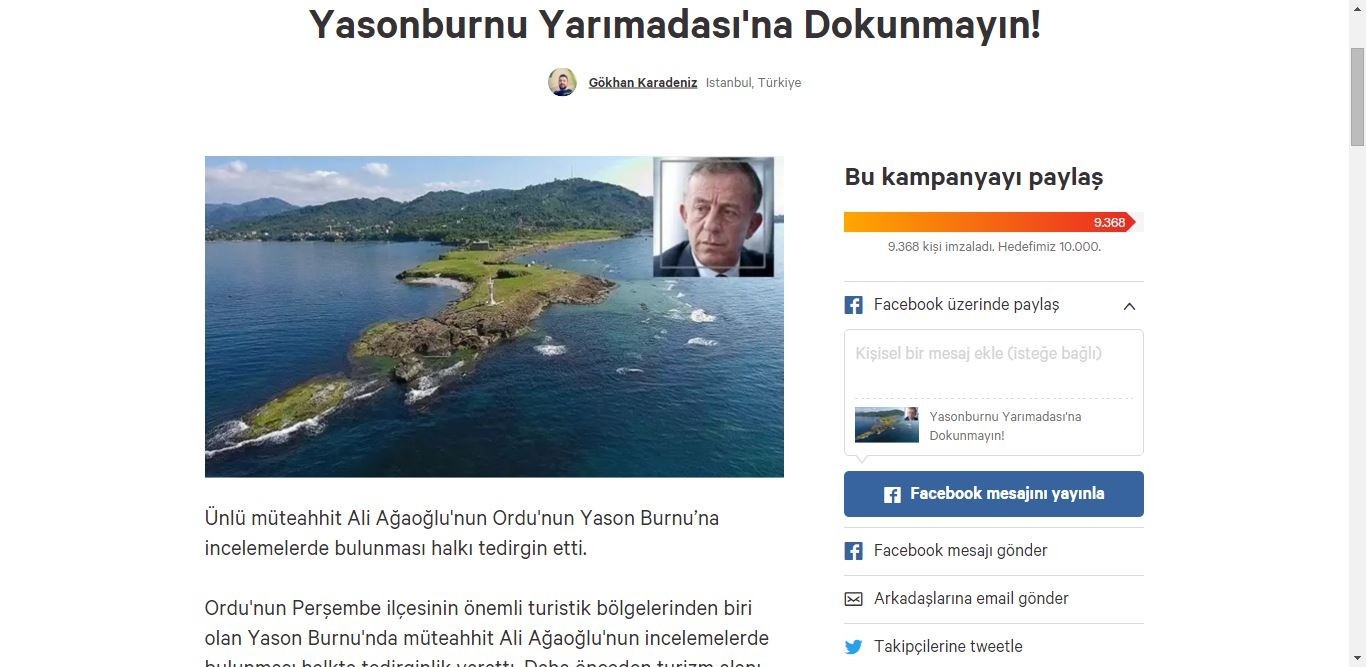Click Gökhan Karadeniz's profile avatar
1366x667 pixels.
562,82
